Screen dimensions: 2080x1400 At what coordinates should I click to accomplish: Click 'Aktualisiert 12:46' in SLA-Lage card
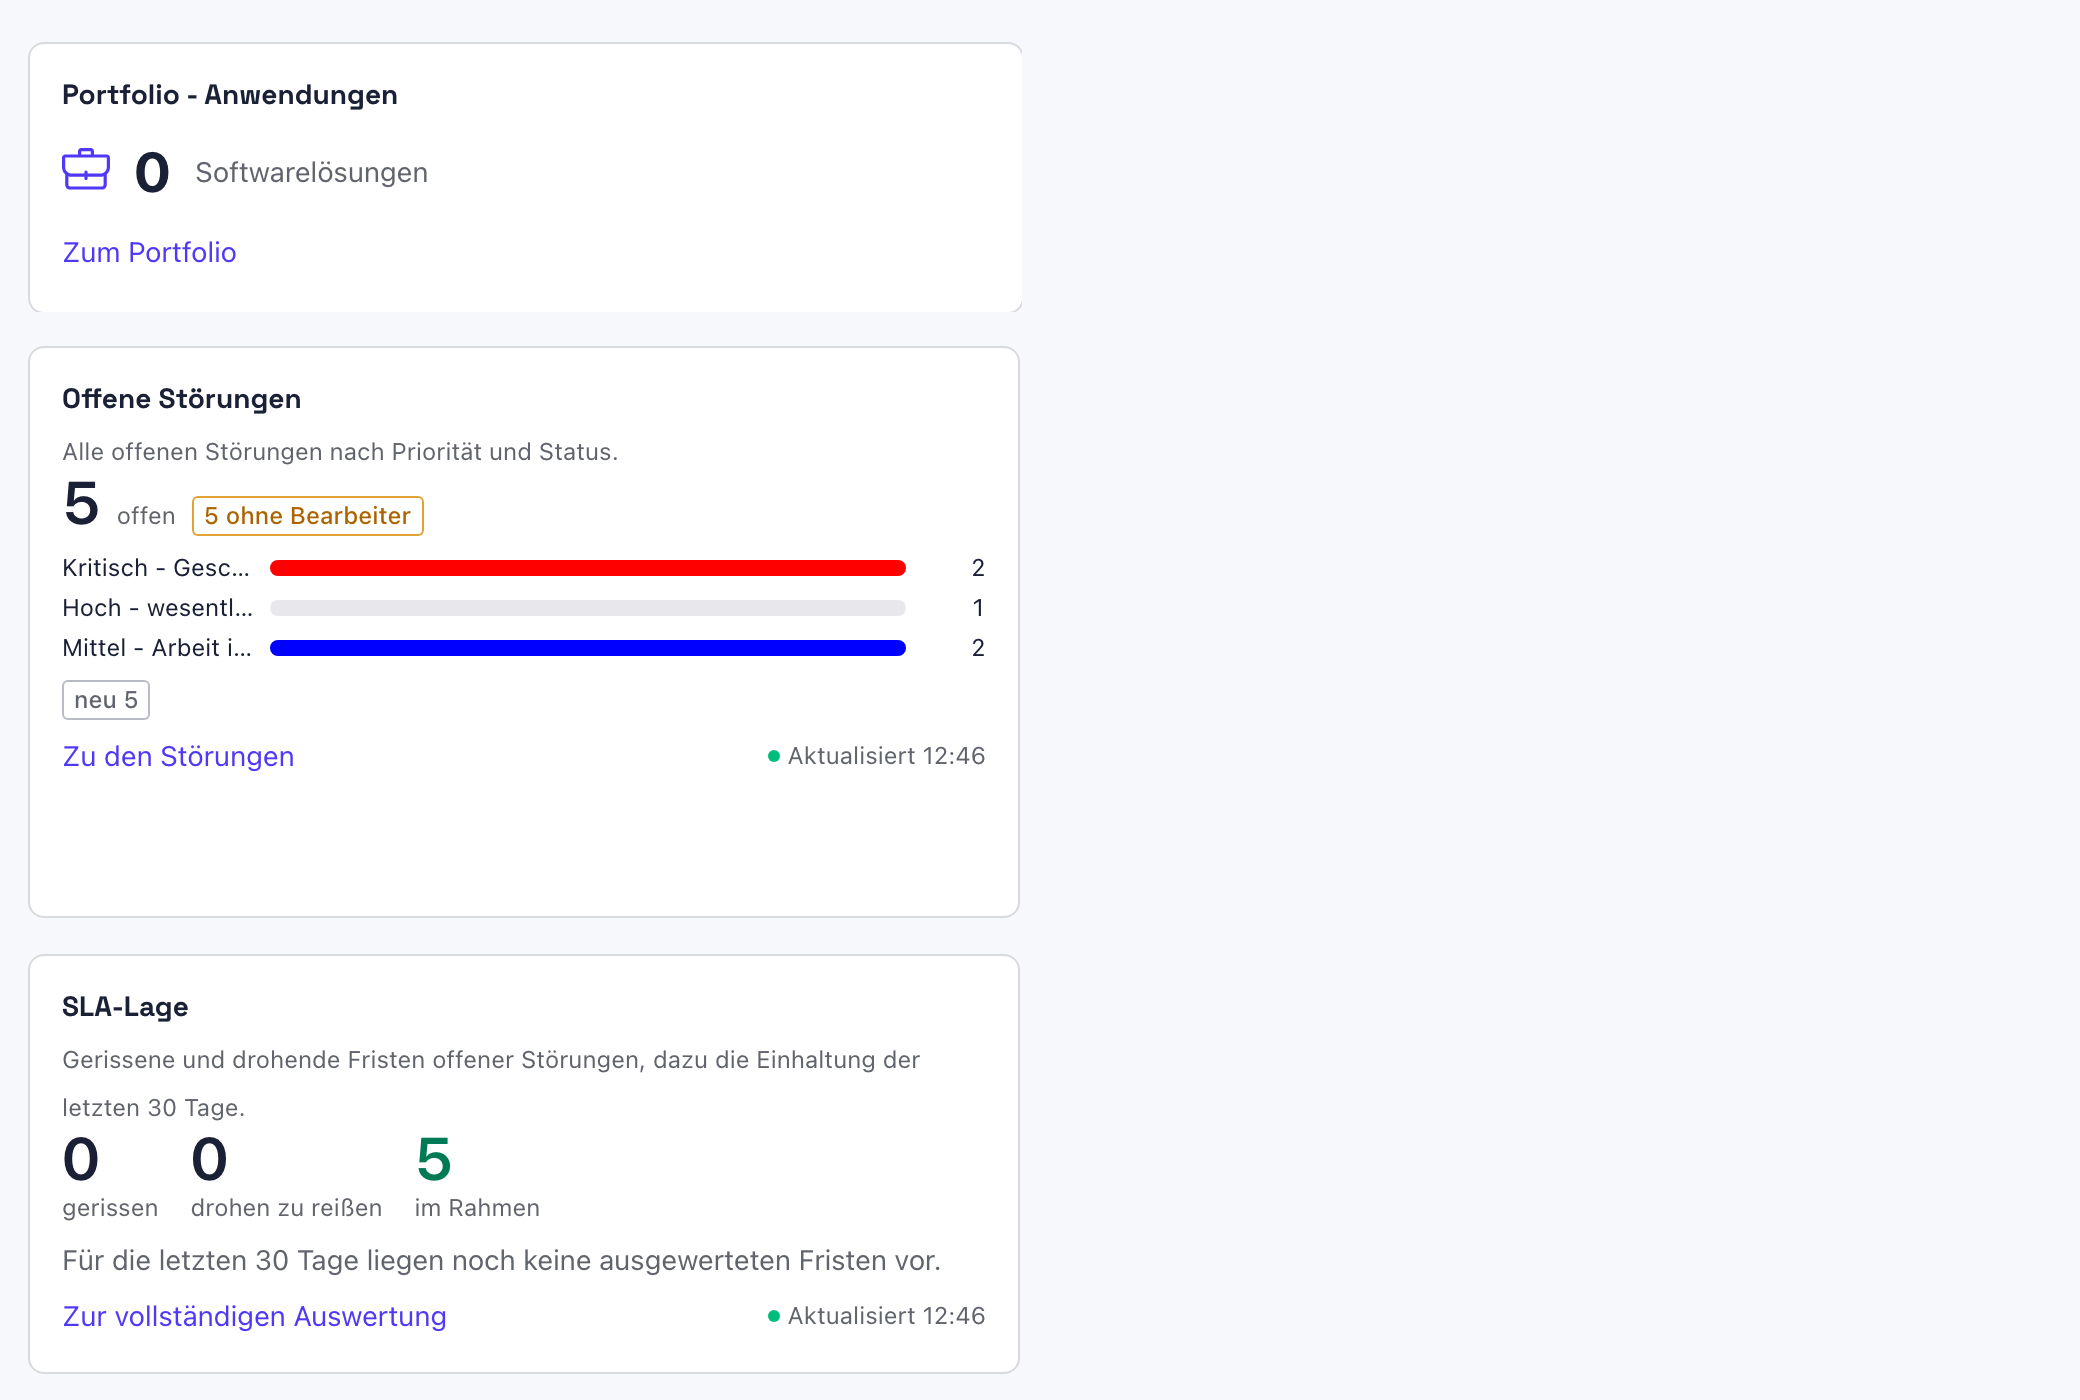(x=877, y=1316)
